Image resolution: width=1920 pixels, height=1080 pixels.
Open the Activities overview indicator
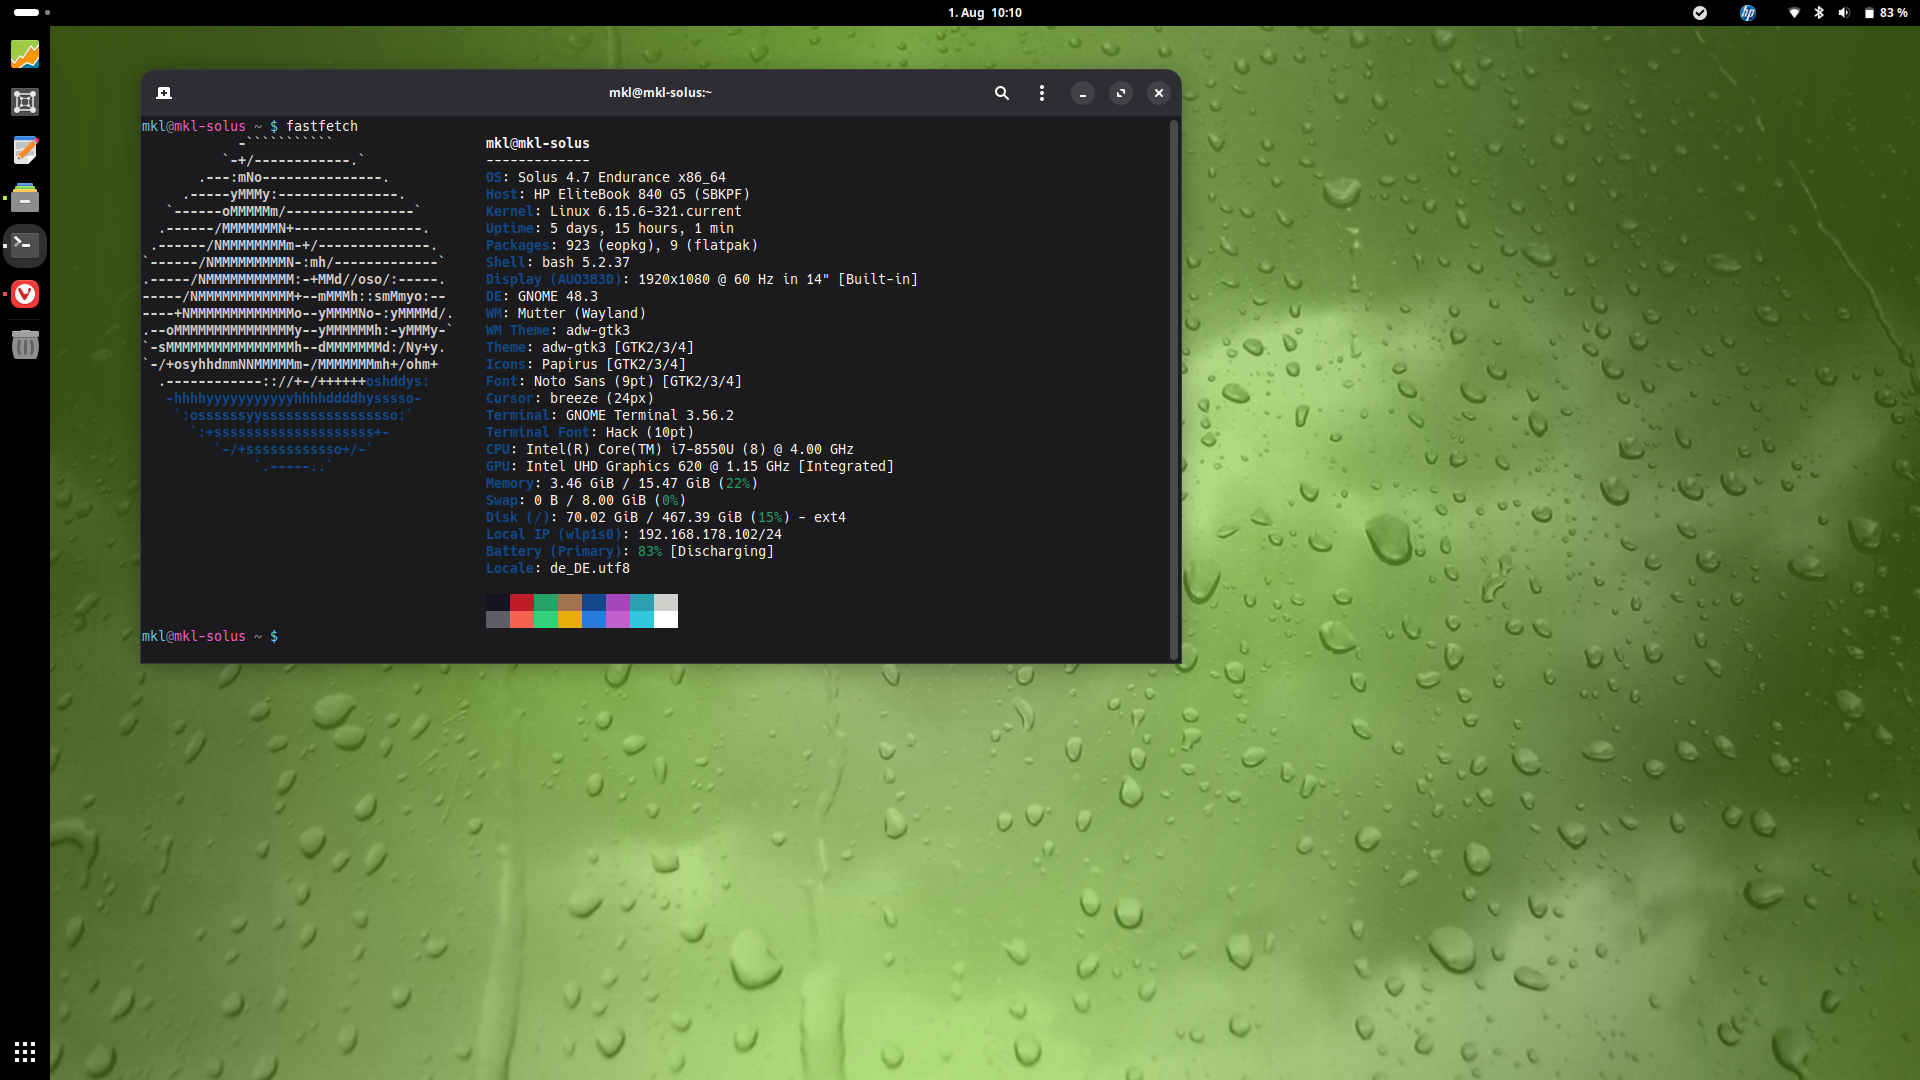coord(32,12)
